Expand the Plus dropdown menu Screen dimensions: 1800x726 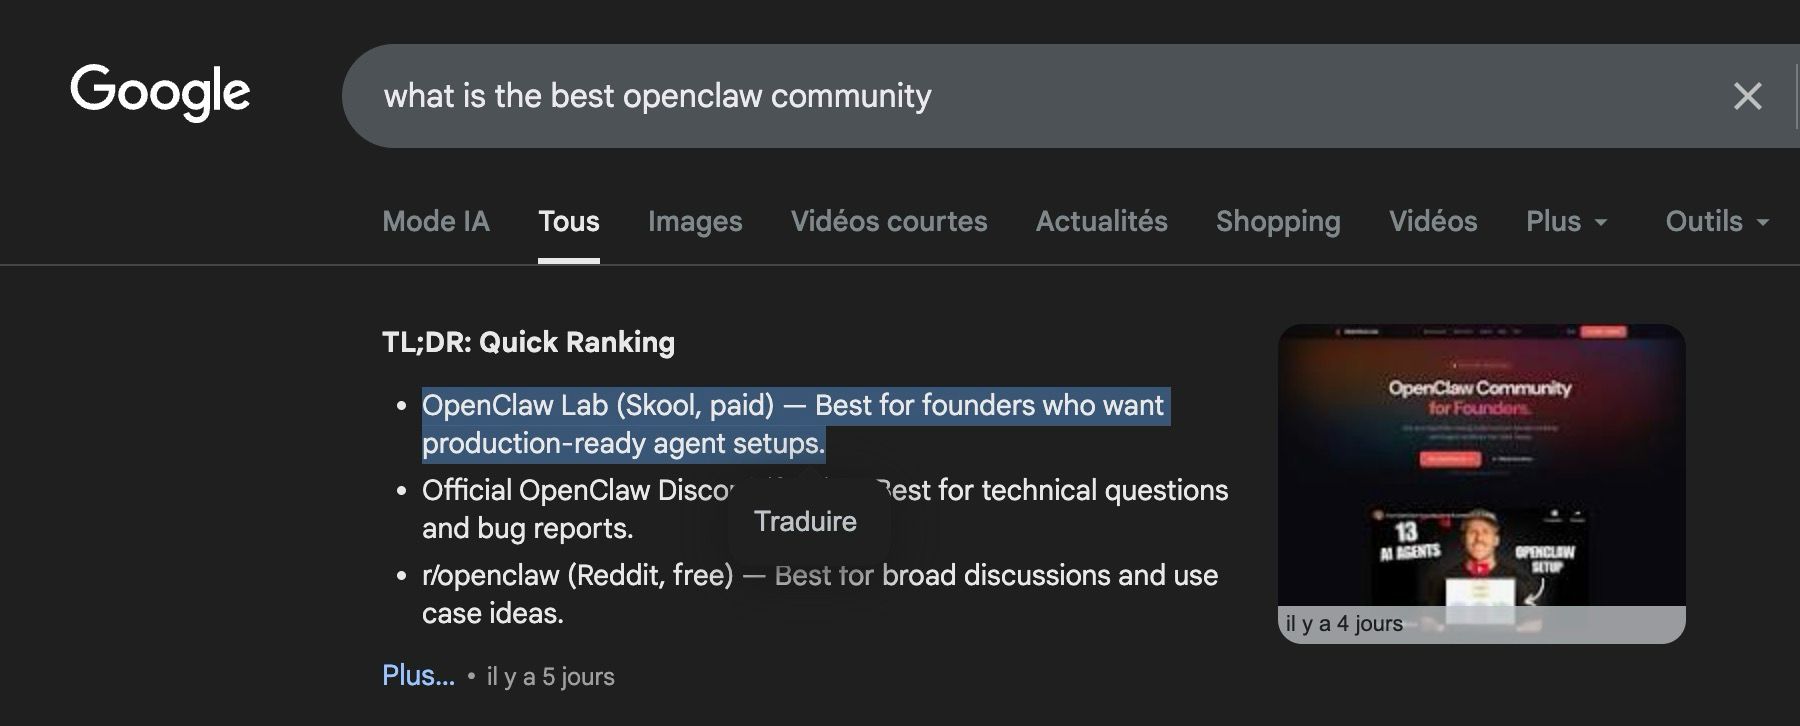pyautogui.click(x=1566, y=221)
